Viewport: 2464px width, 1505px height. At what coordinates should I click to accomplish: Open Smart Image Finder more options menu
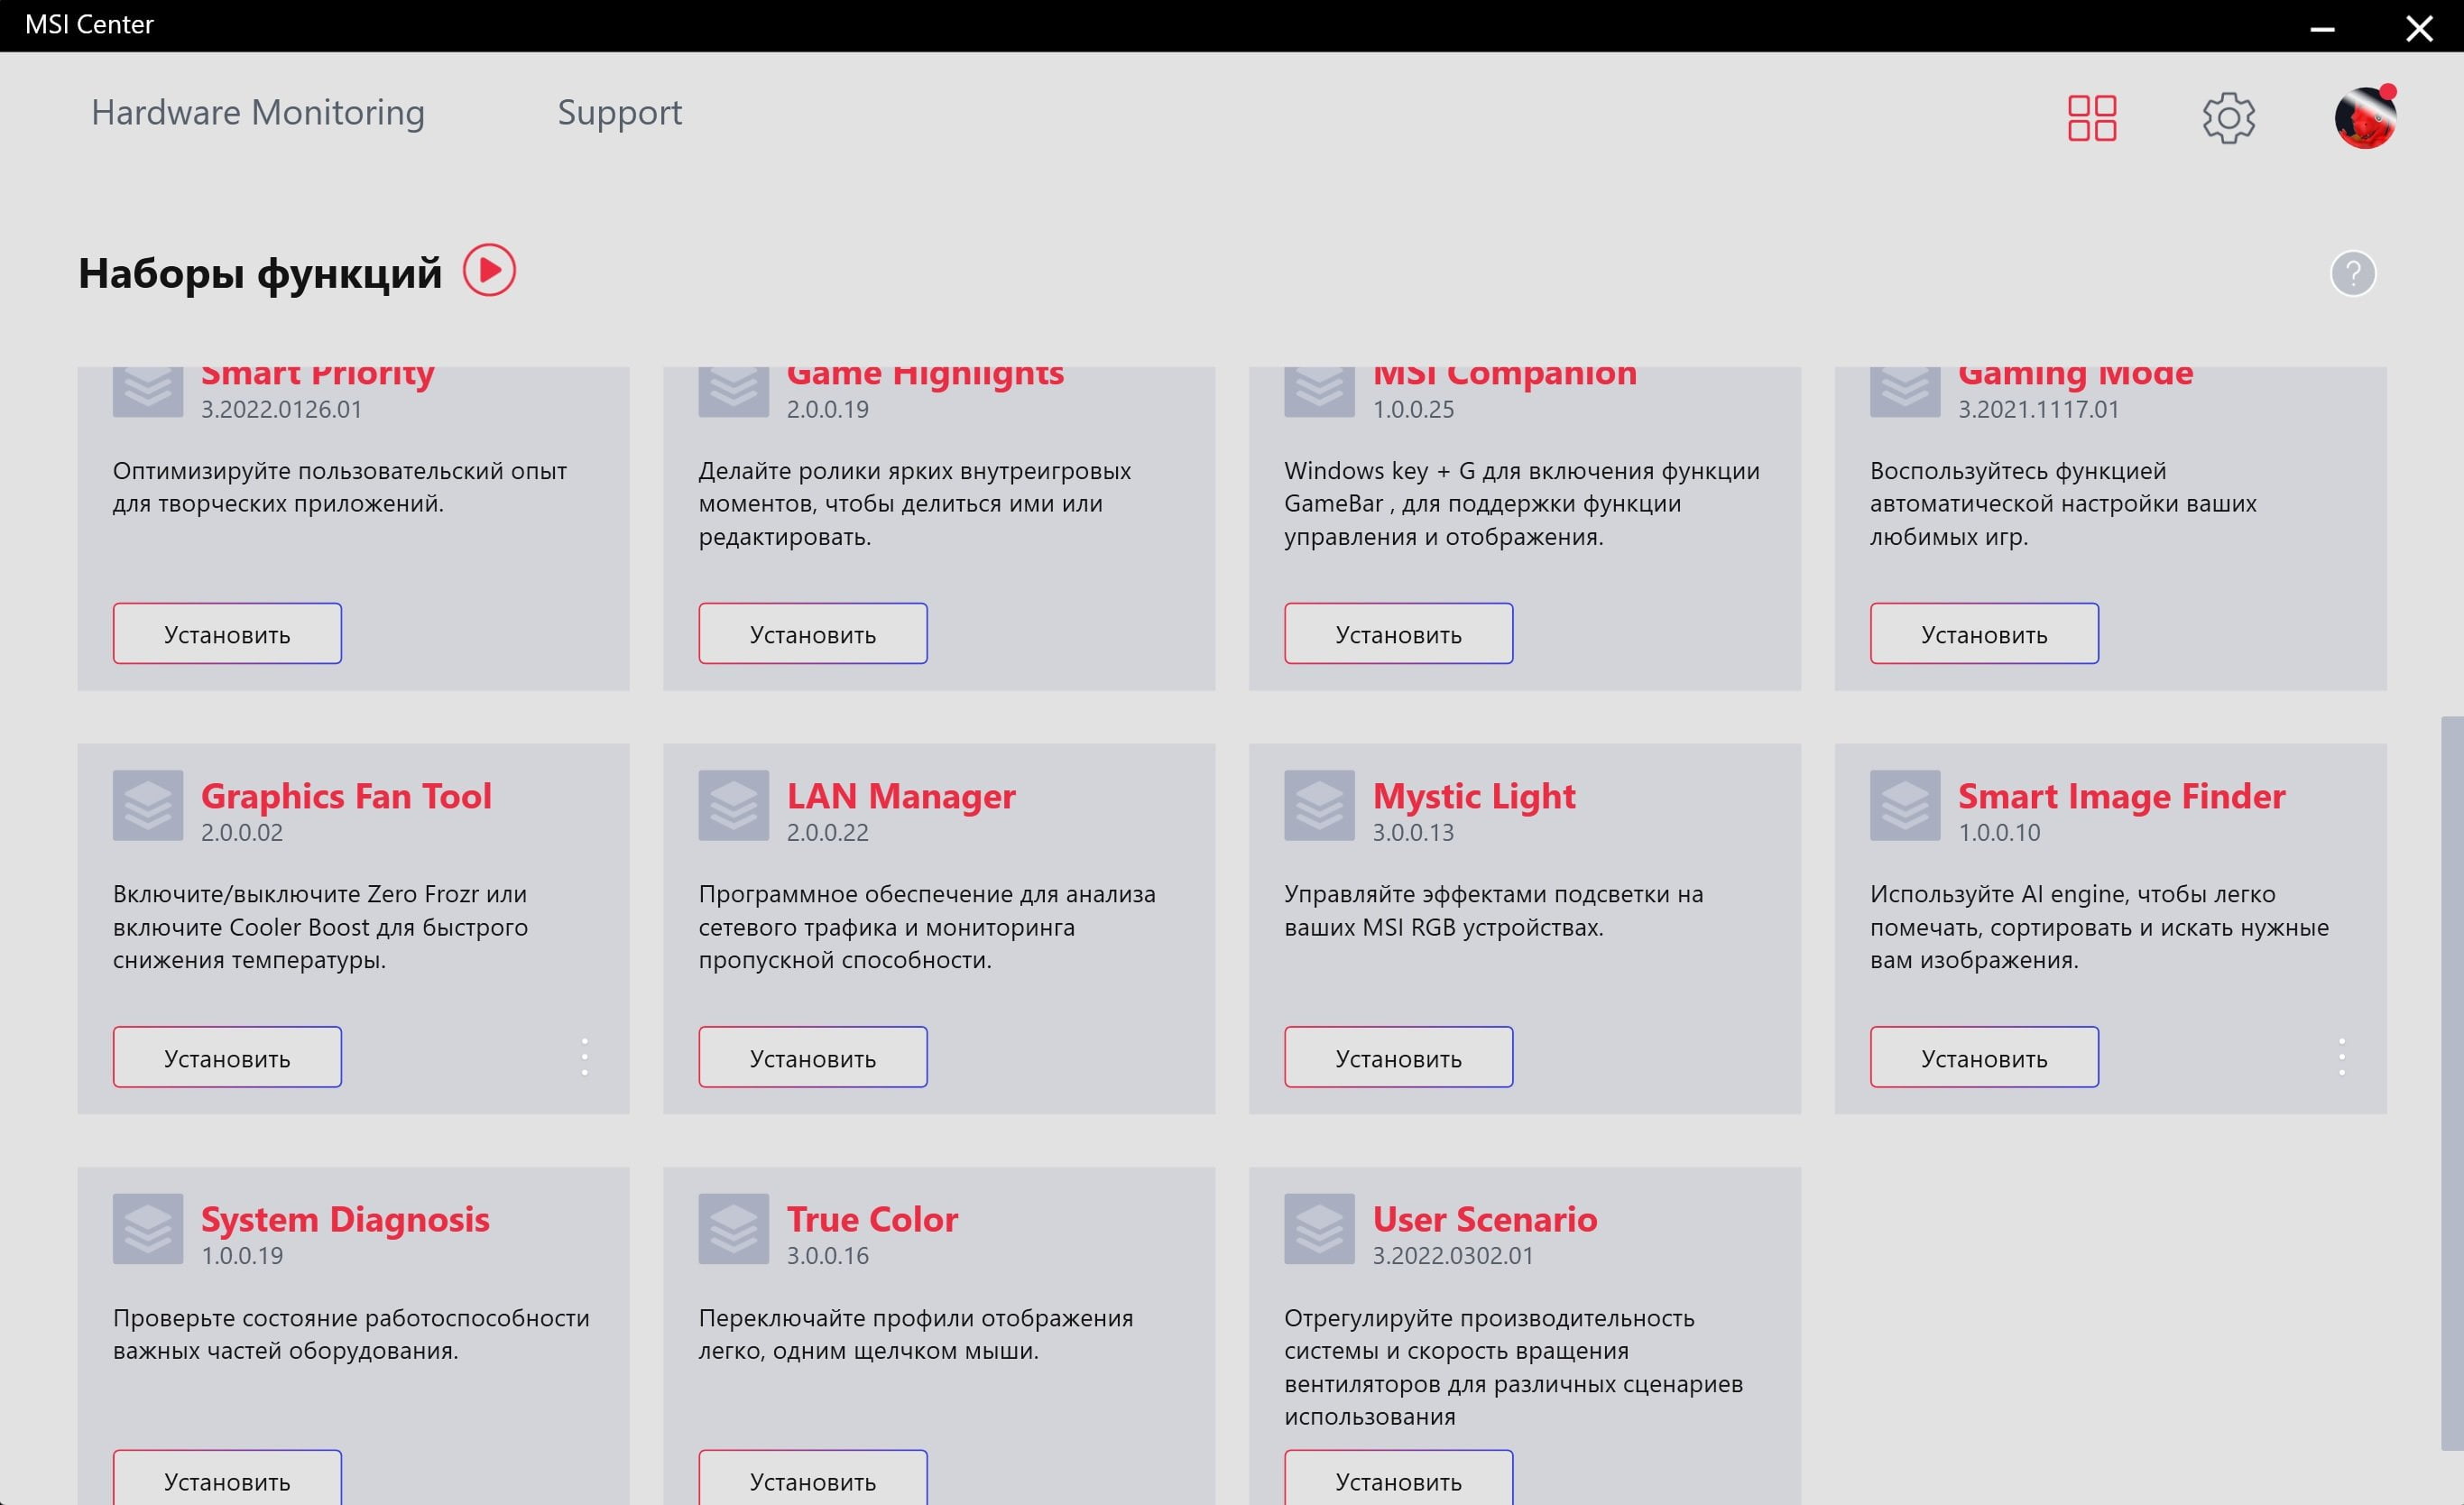coord(2342,1057)
